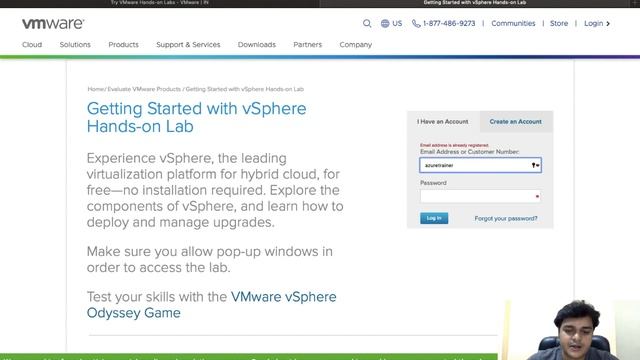Screen dimensions: 640x360
Task: Open the Partners menu
Action: click(x=307, y=44)
